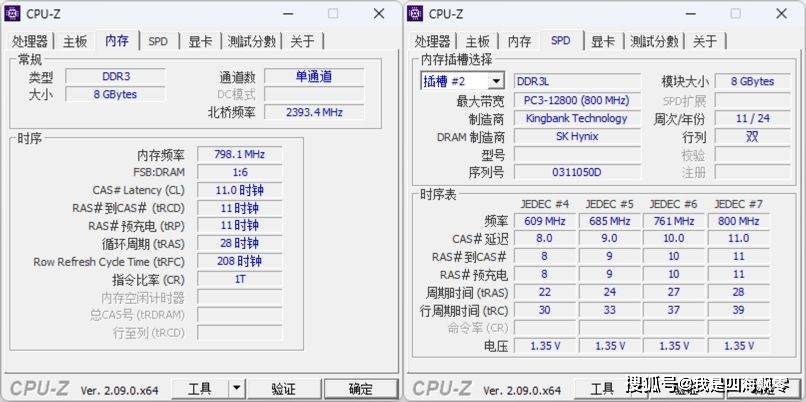Click the 685 MHz JEDEC #5 frequency cell
806x402 pixels.
[x=609, y=221]
